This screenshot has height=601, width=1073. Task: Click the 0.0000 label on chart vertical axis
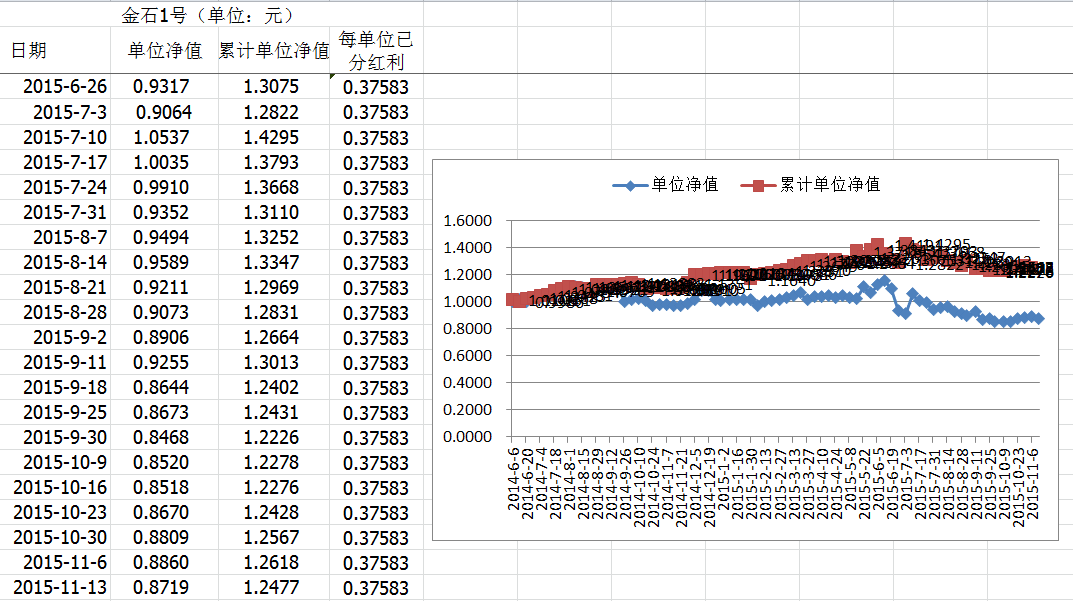pos(468,436)
